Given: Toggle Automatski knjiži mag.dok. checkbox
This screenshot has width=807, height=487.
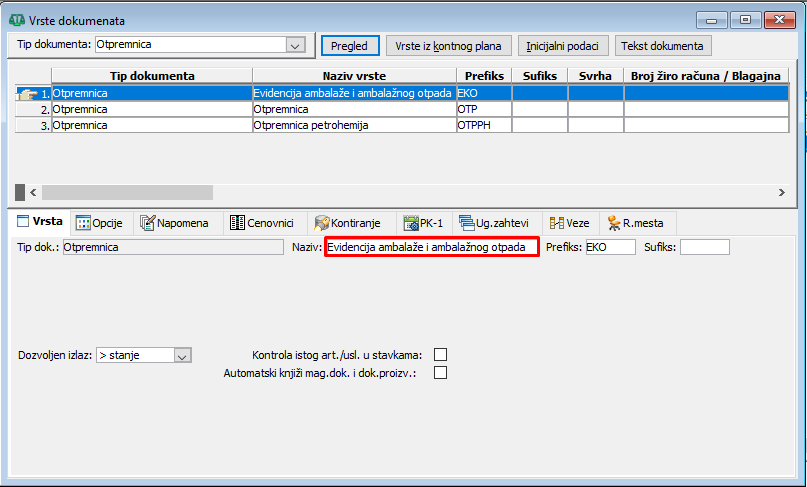Looking at the screenshot, I should point(440,373).
